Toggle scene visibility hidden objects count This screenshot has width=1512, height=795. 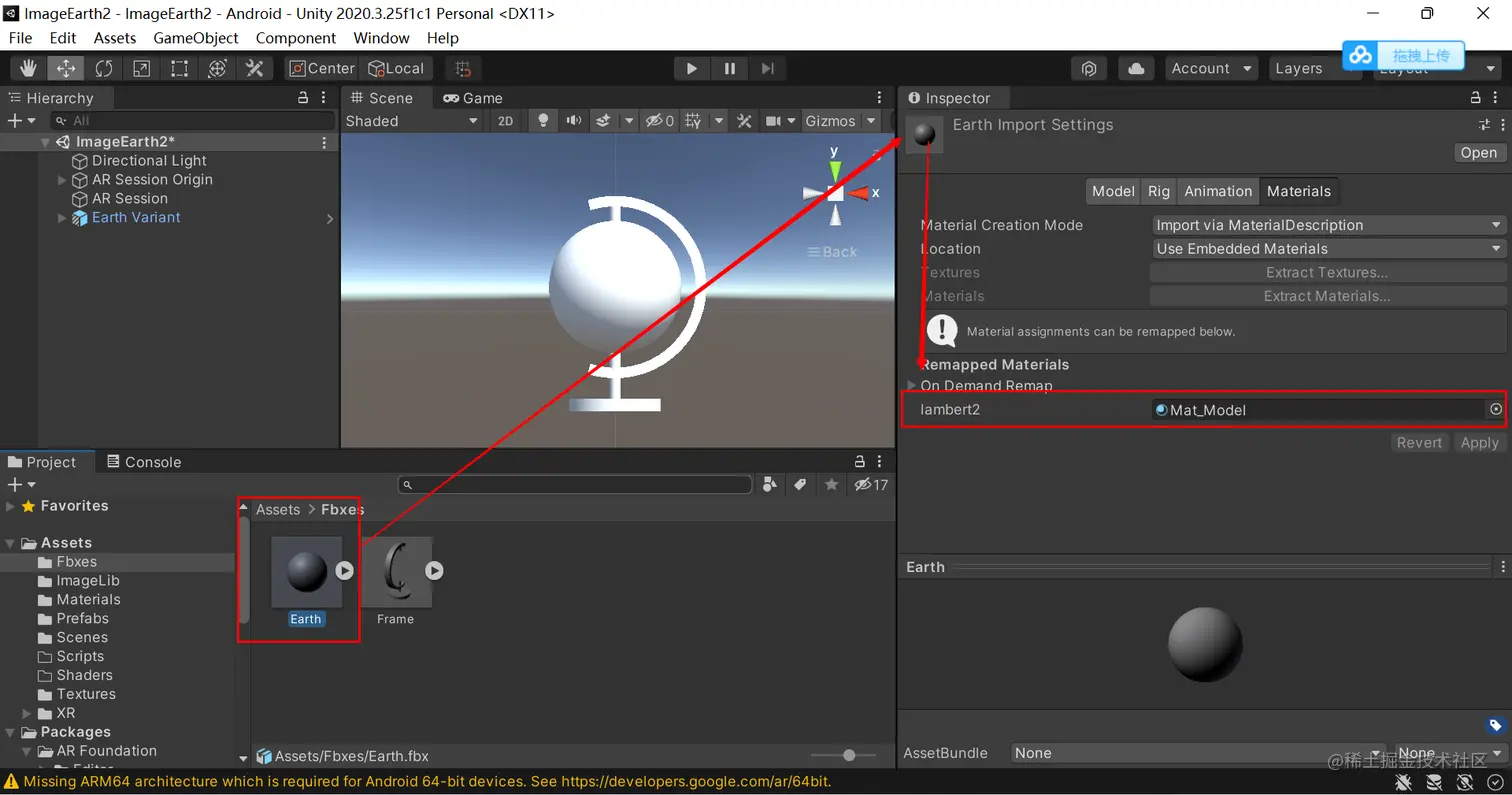coord(659,120)
